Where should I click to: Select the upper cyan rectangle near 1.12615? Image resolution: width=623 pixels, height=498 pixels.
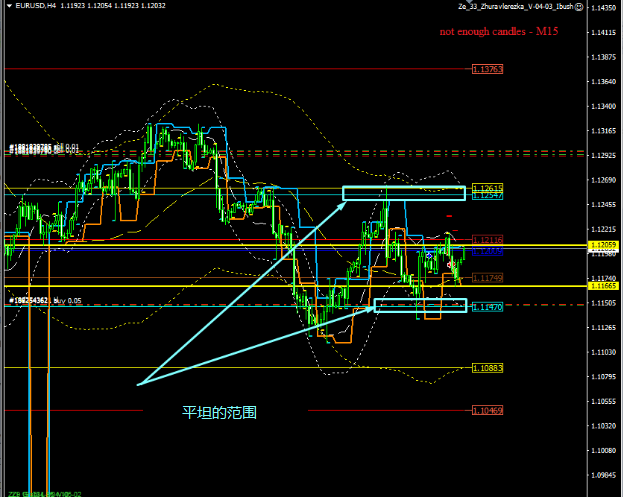tap(404, 193)
